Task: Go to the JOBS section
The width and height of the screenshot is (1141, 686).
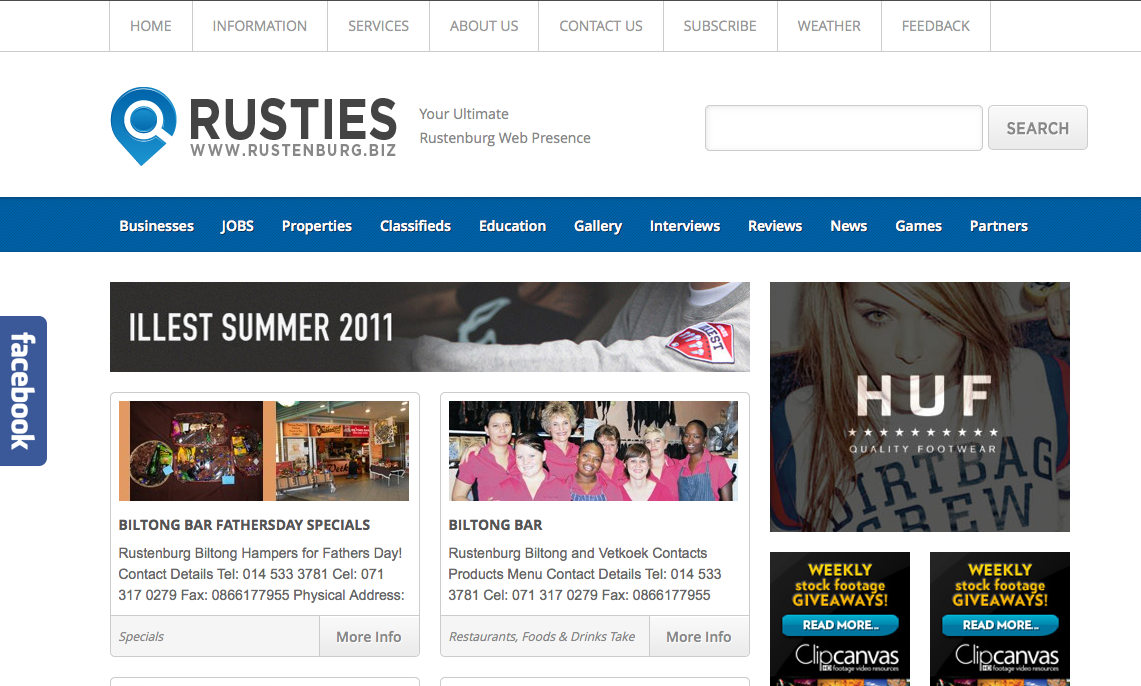Action: pos(238,226)
